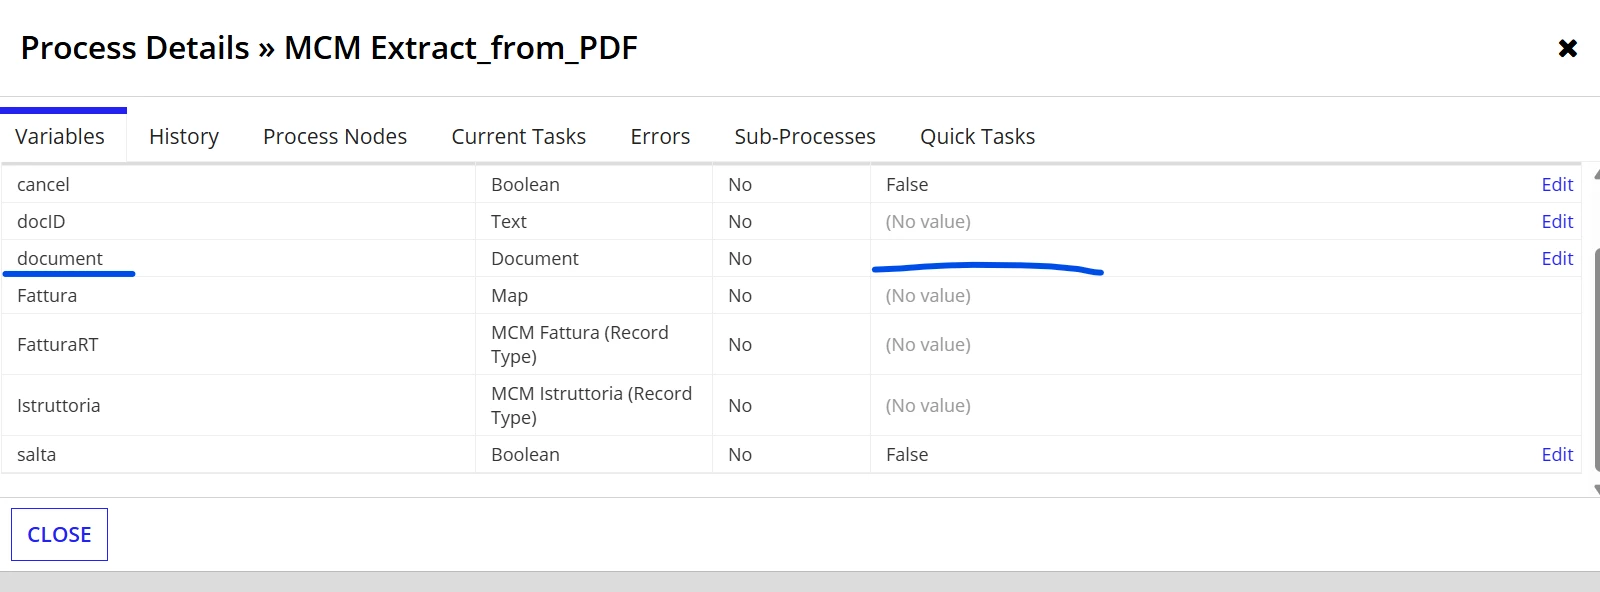View the Errors tab
1600x592 pixels.
[x=660, y=136]
